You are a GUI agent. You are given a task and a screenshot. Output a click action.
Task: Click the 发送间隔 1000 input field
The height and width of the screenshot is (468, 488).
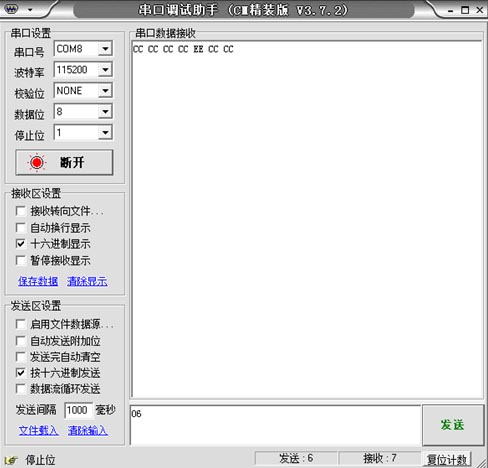pos(78,410)
